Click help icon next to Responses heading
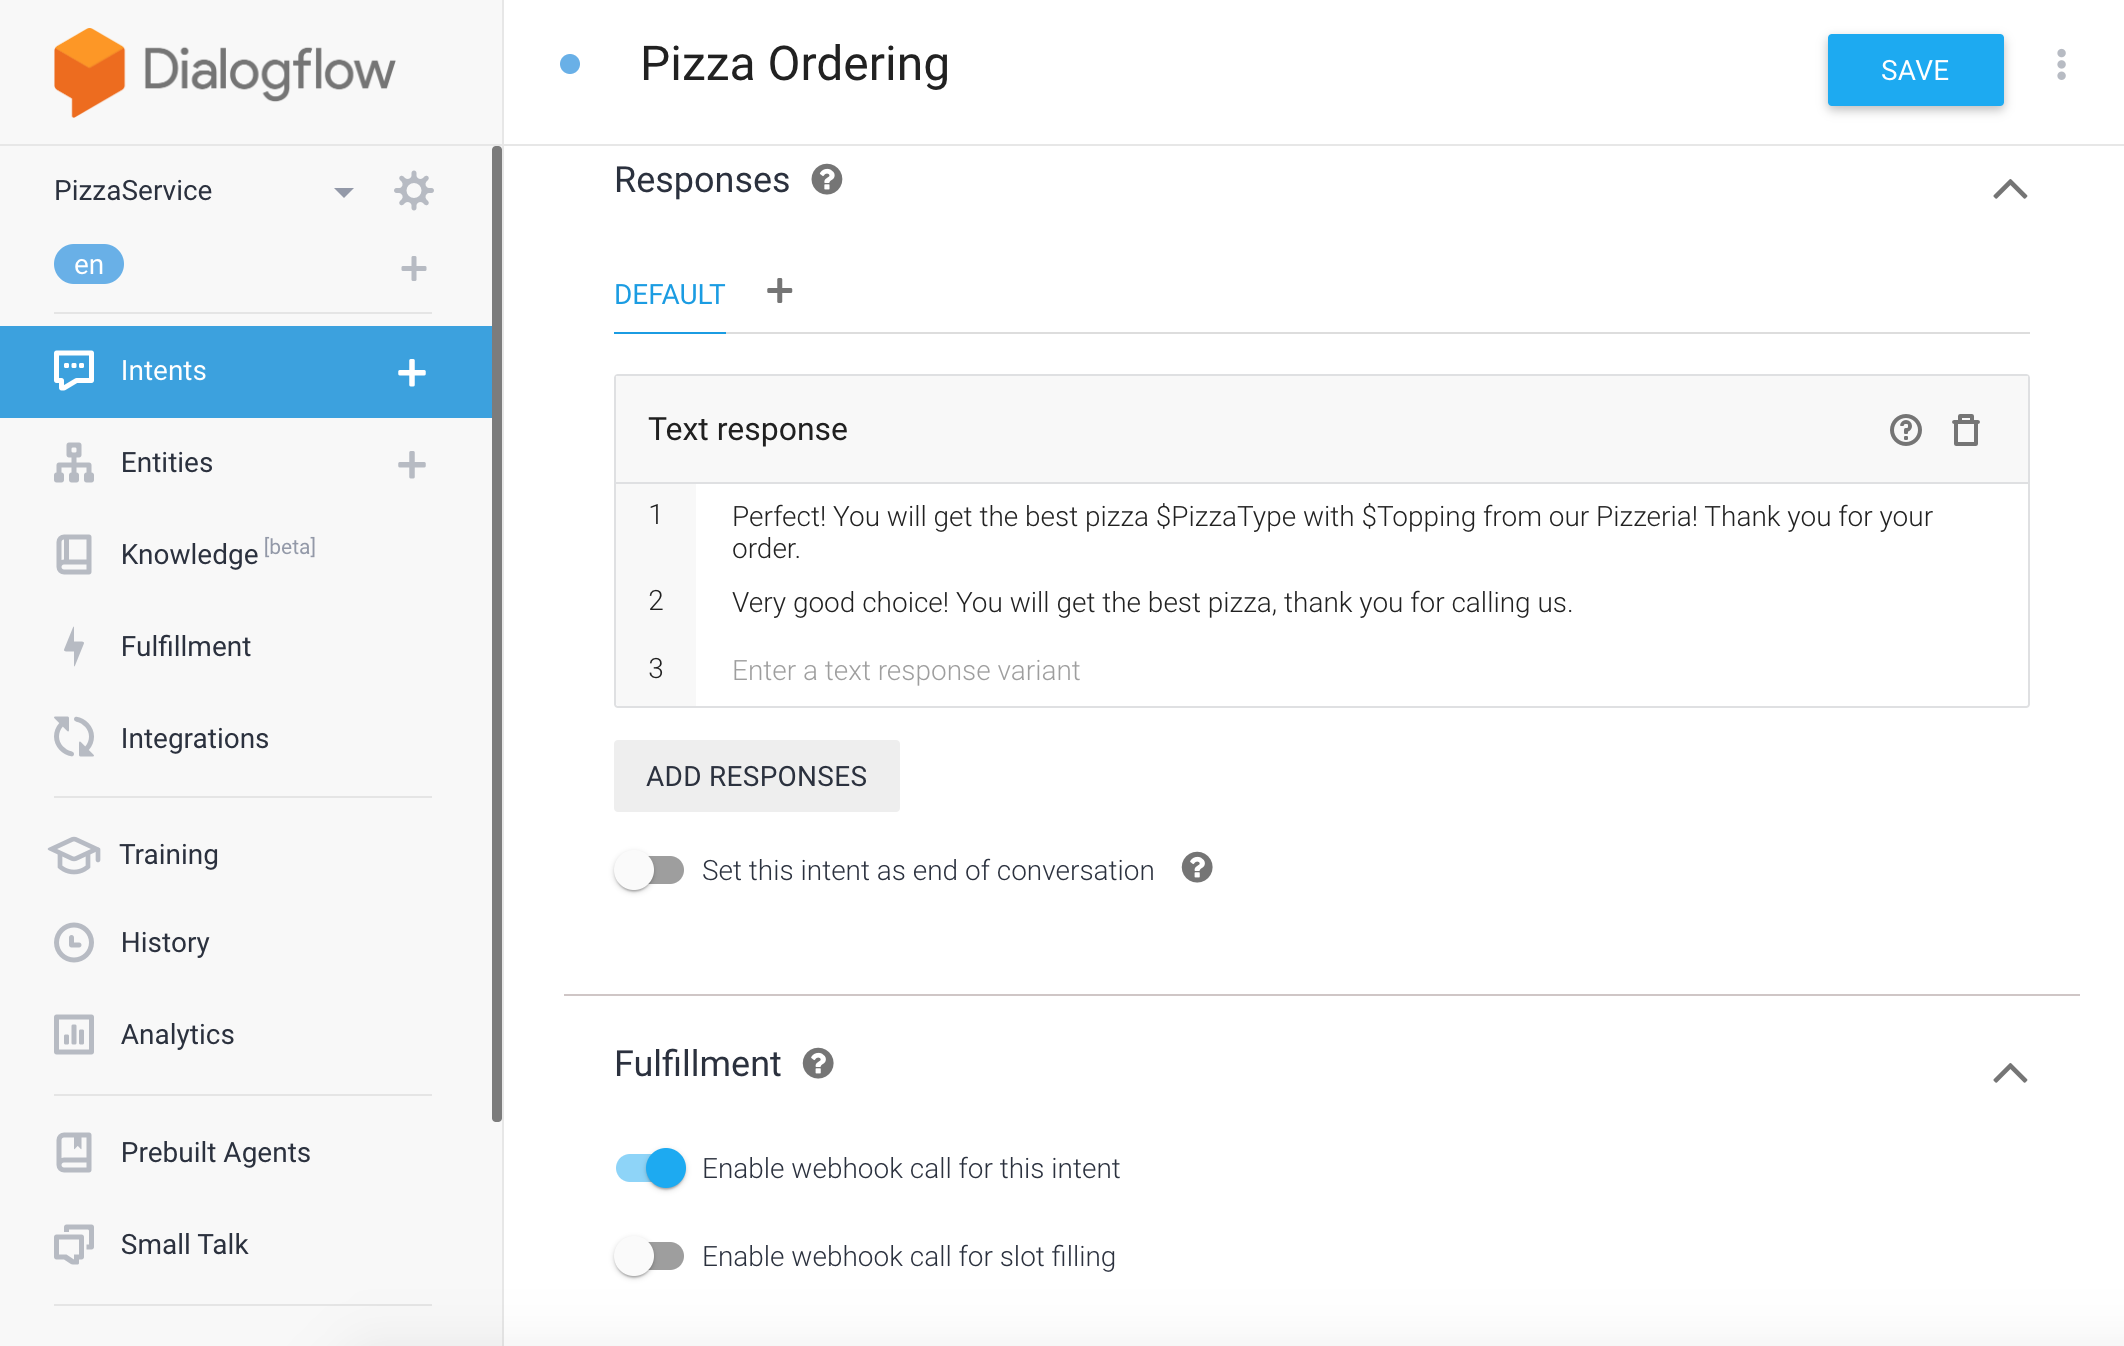 point(826,180)
